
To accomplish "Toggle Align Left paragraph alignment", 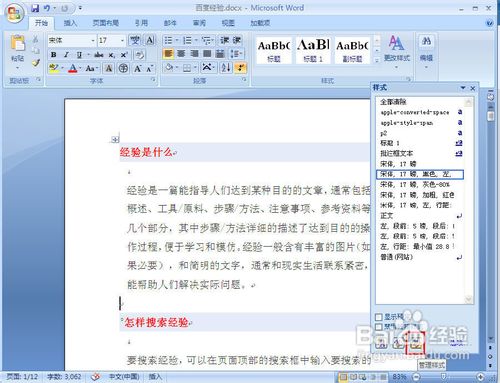I will [168, 54].
